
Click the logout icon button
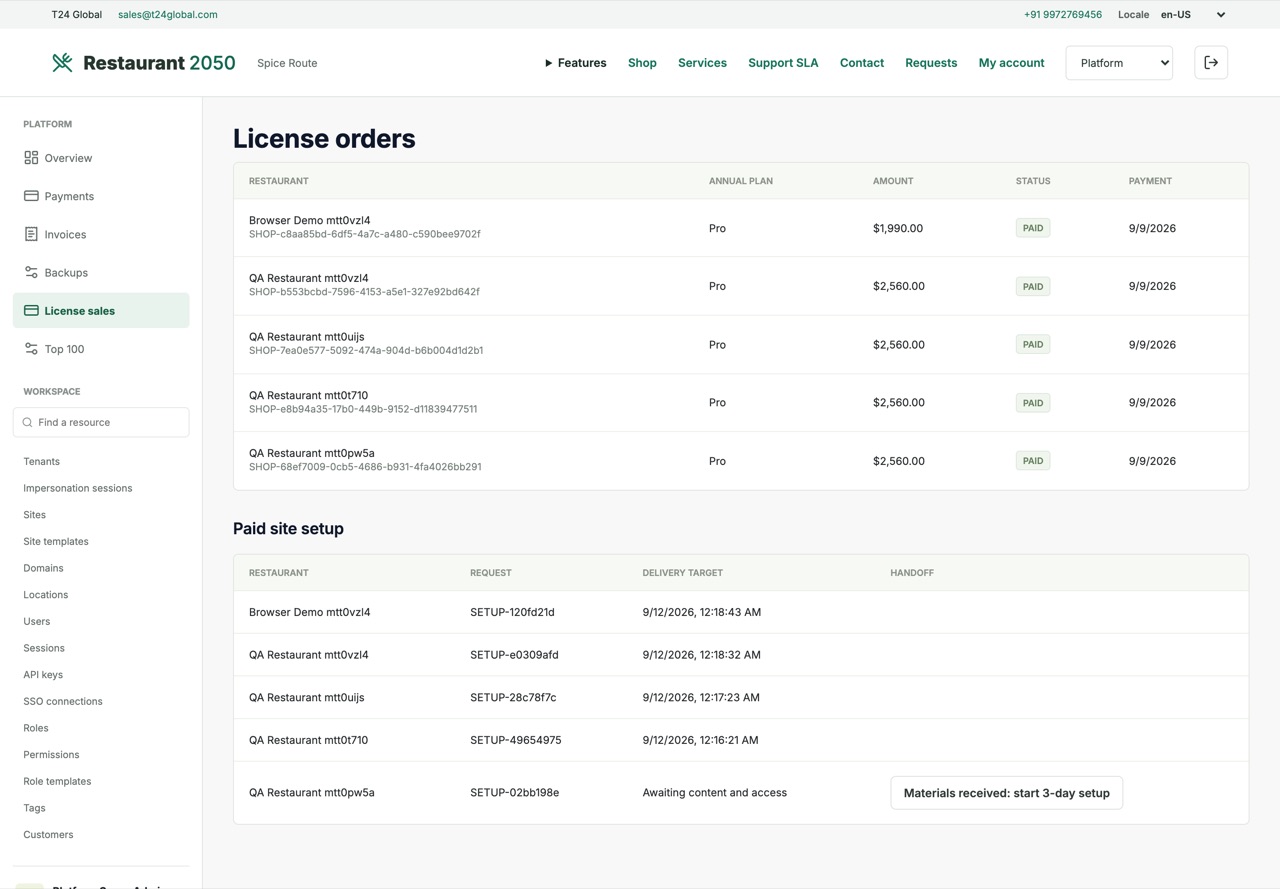point(1211,63)
